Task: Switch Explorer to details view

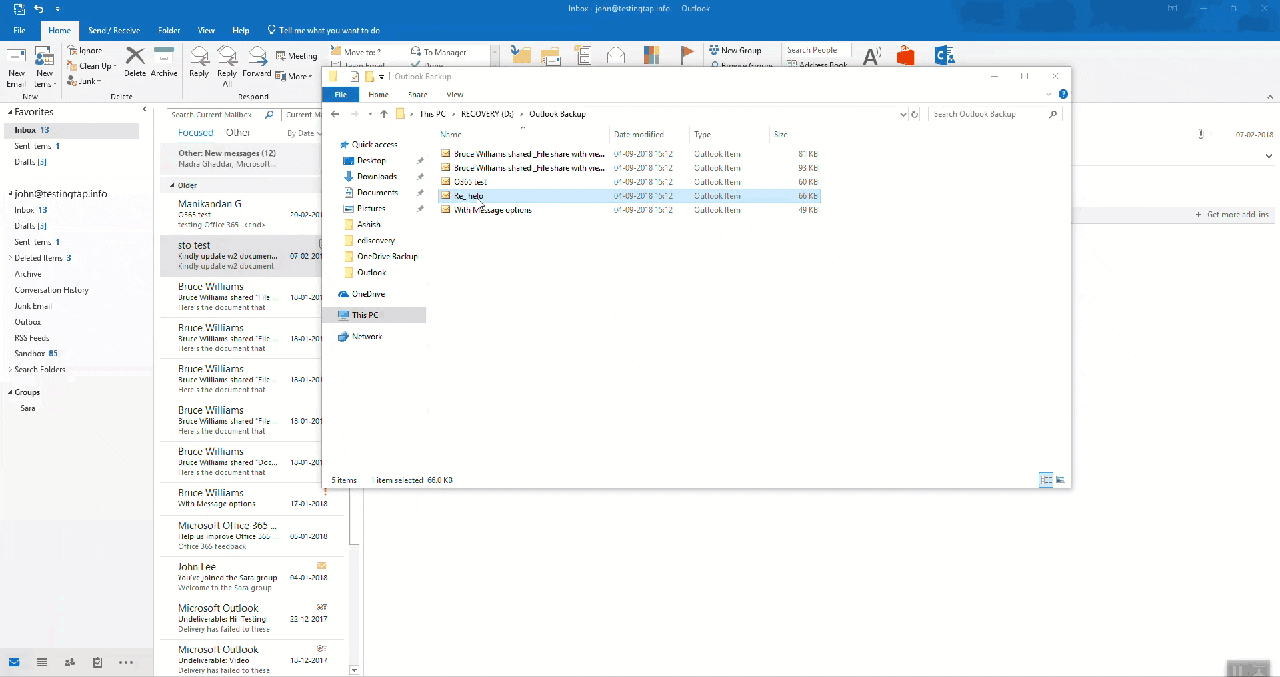Action: click(x=1047, y=480)
